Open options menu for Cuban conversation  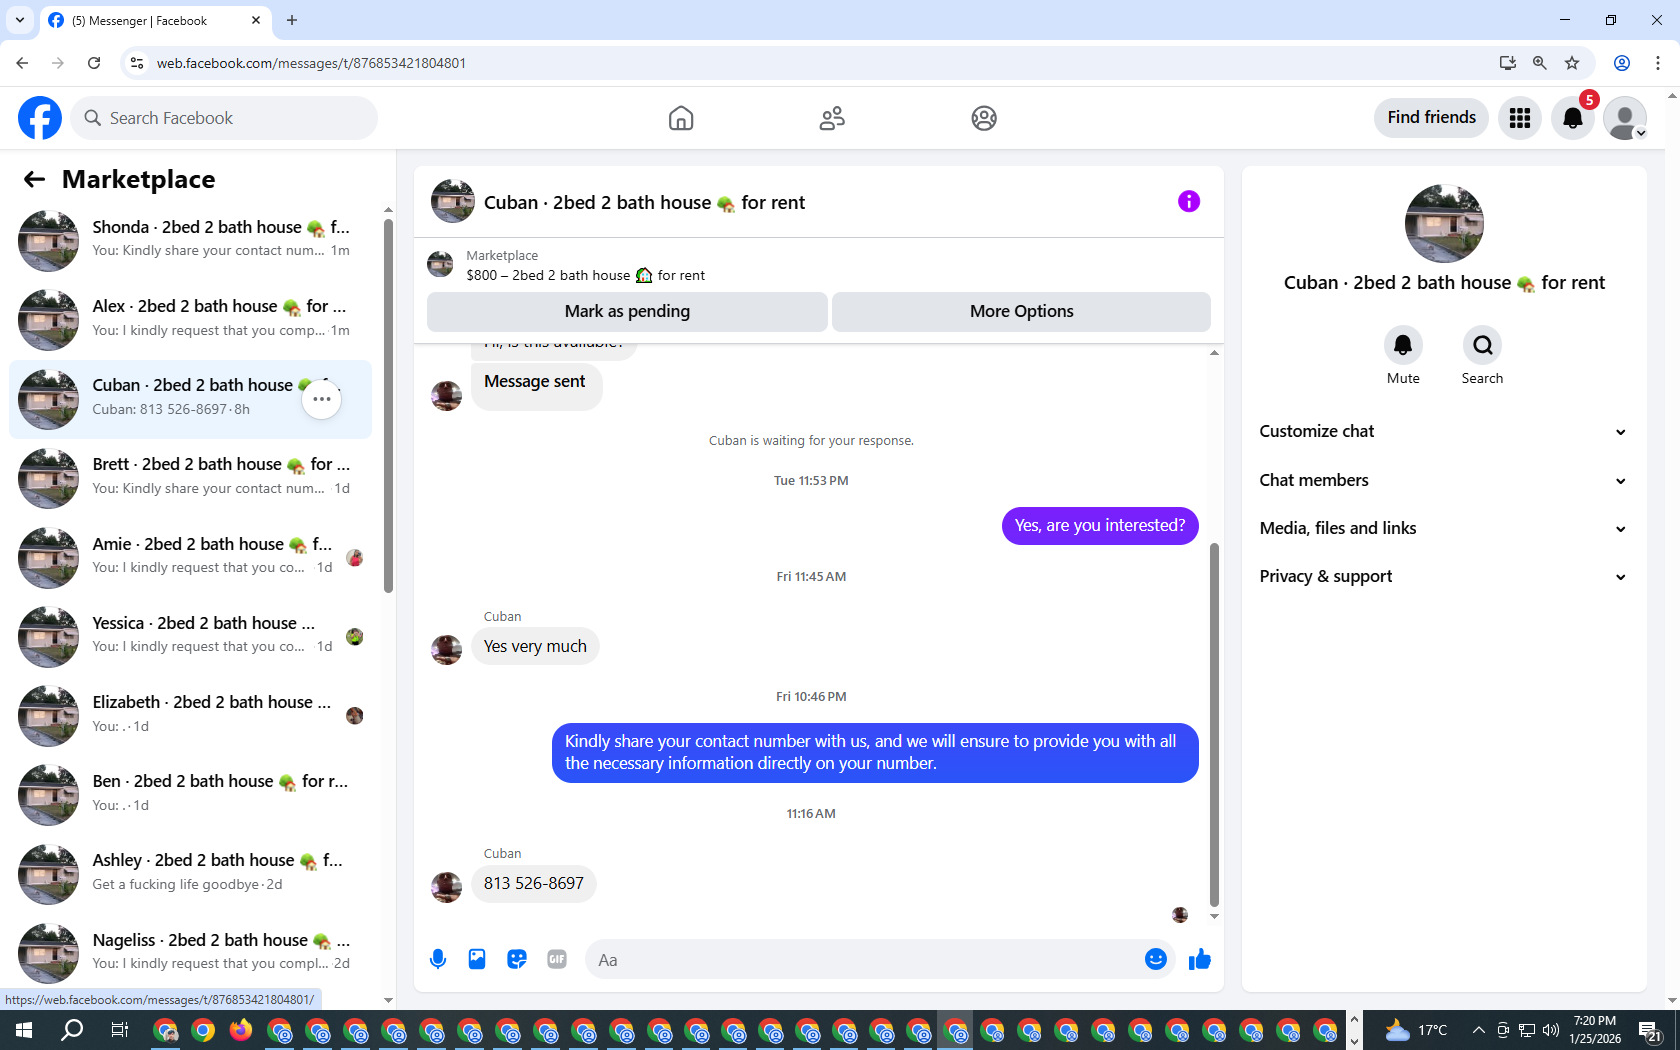click(x=321, y=399)
